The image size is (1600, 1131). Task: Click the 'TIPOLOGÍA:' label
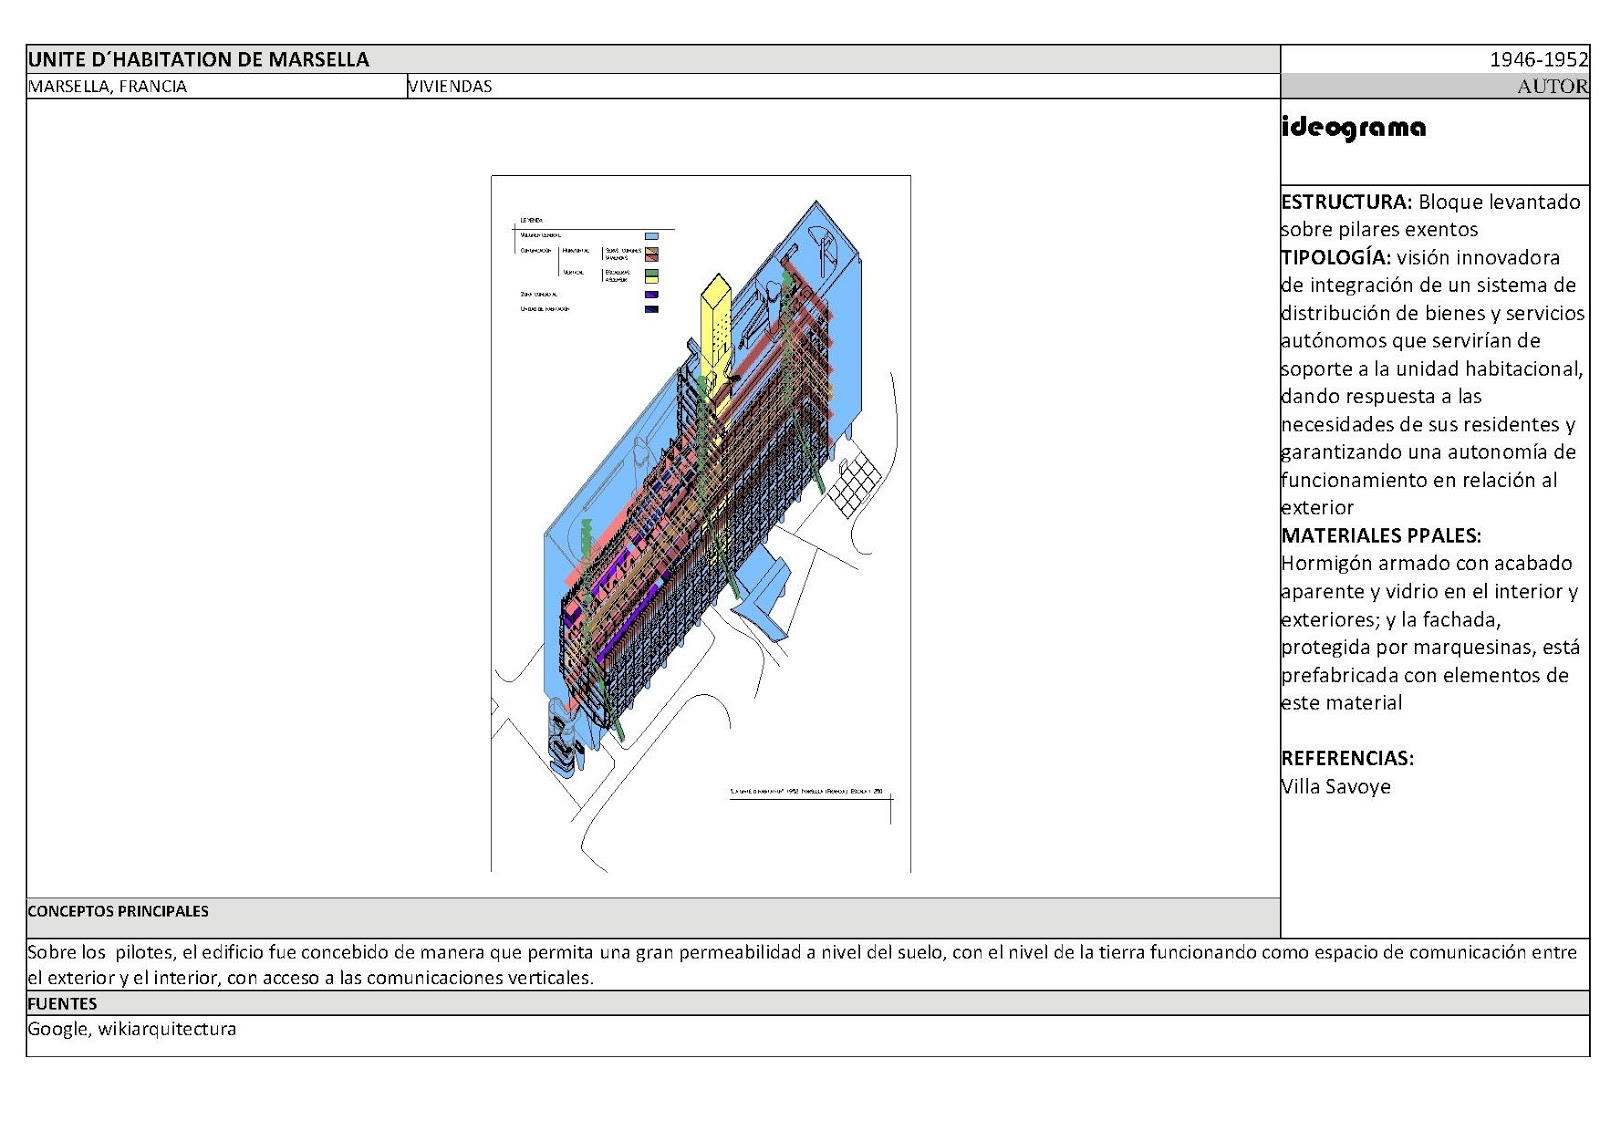1336,257
